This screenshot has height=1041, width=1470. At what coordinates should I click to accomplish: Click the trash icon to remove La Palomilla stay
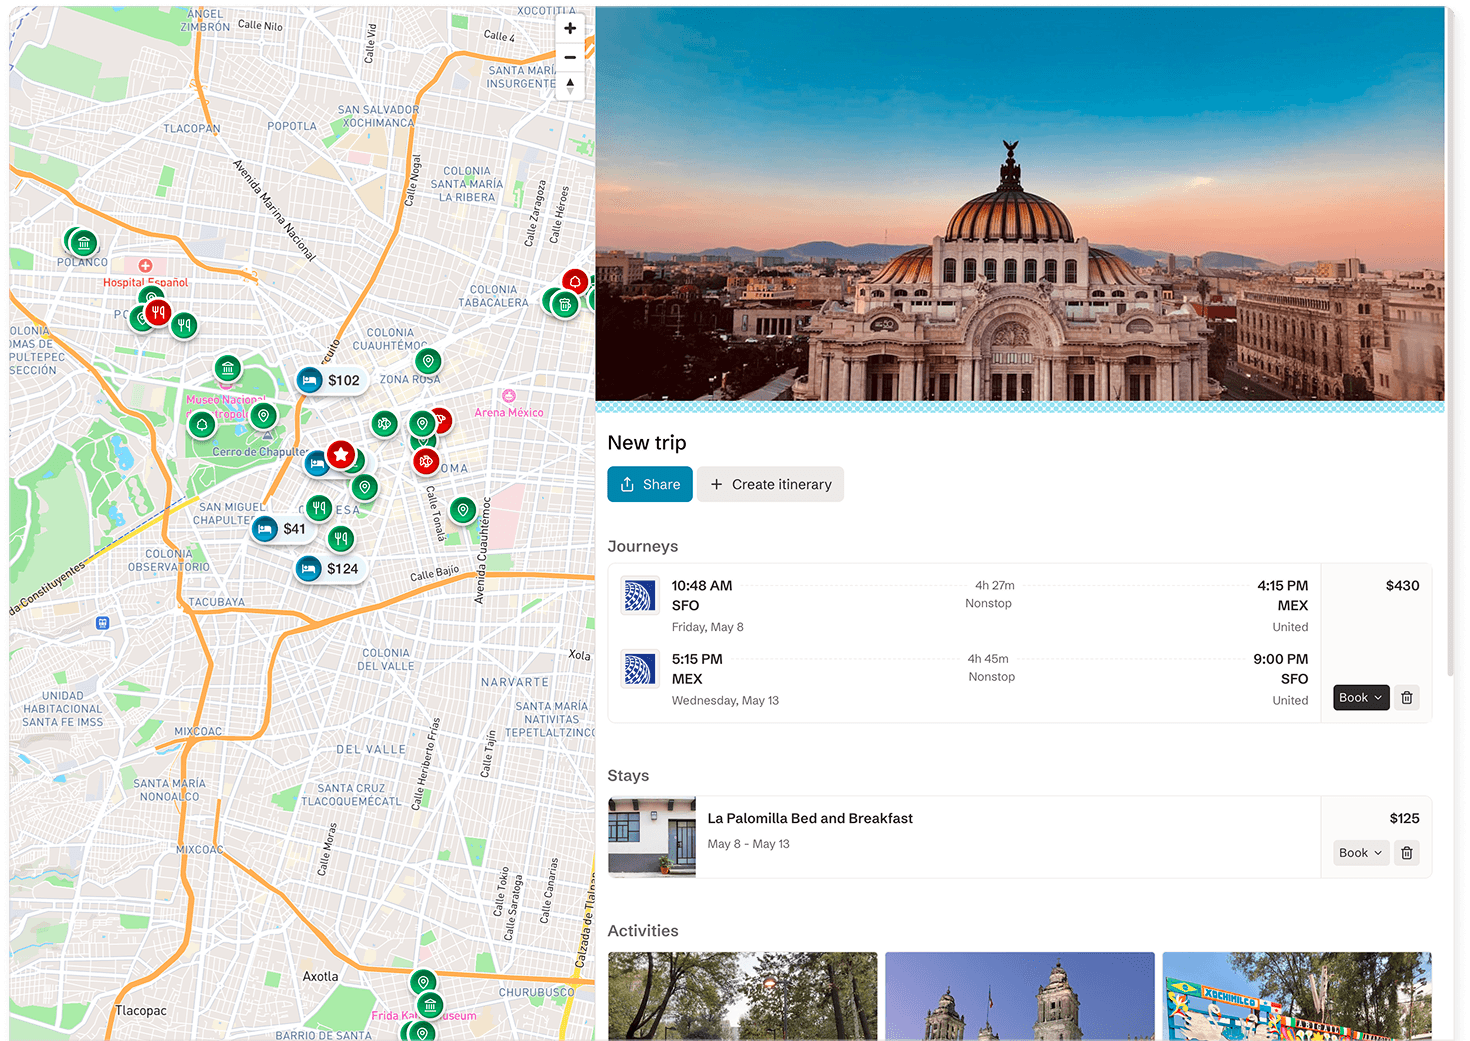(x=1407, y=852)
